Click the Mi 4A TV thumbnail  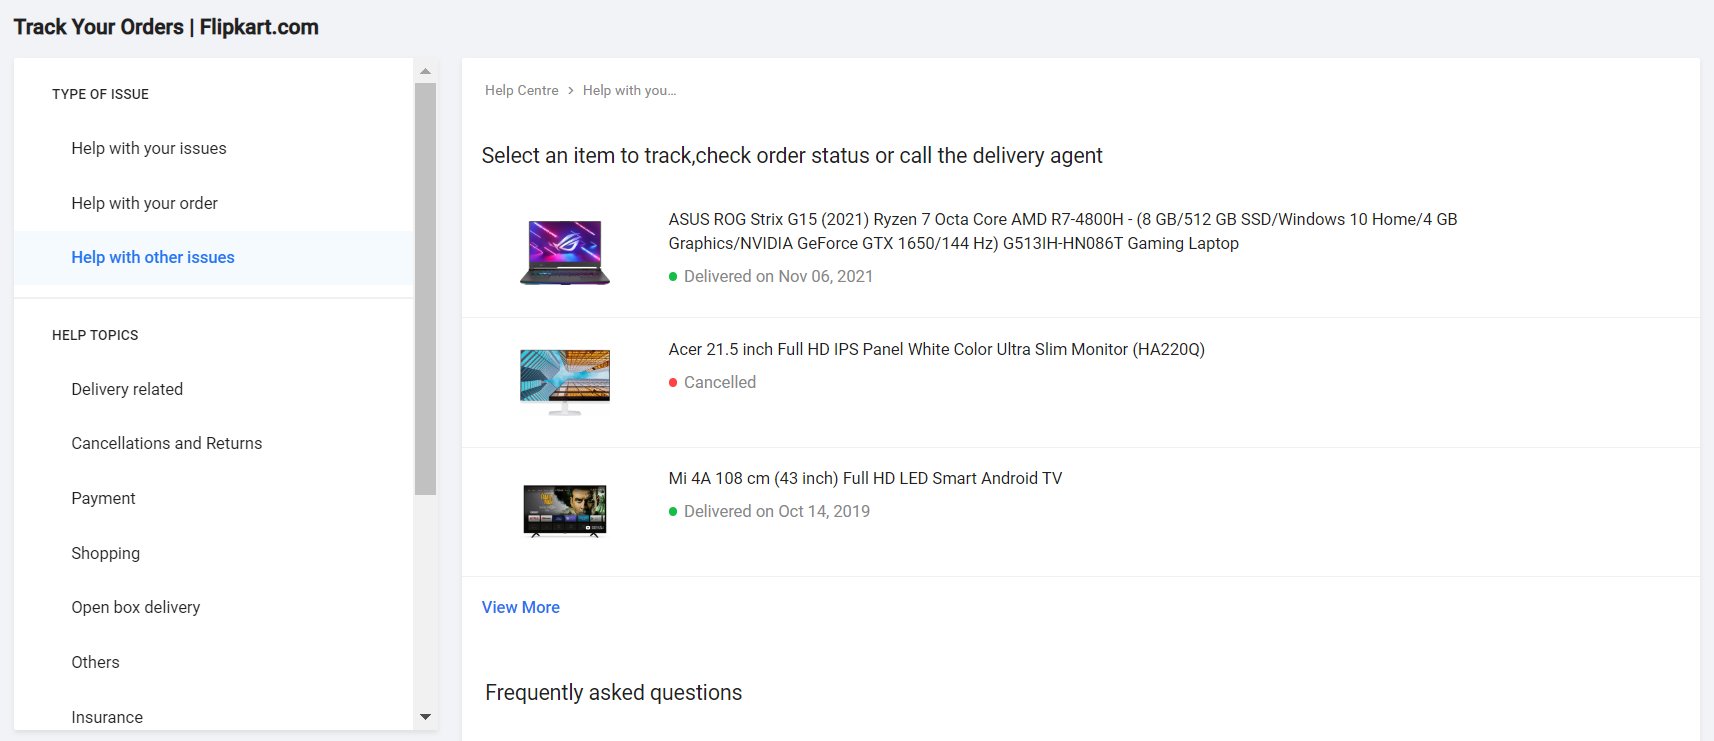pos(565,510)
